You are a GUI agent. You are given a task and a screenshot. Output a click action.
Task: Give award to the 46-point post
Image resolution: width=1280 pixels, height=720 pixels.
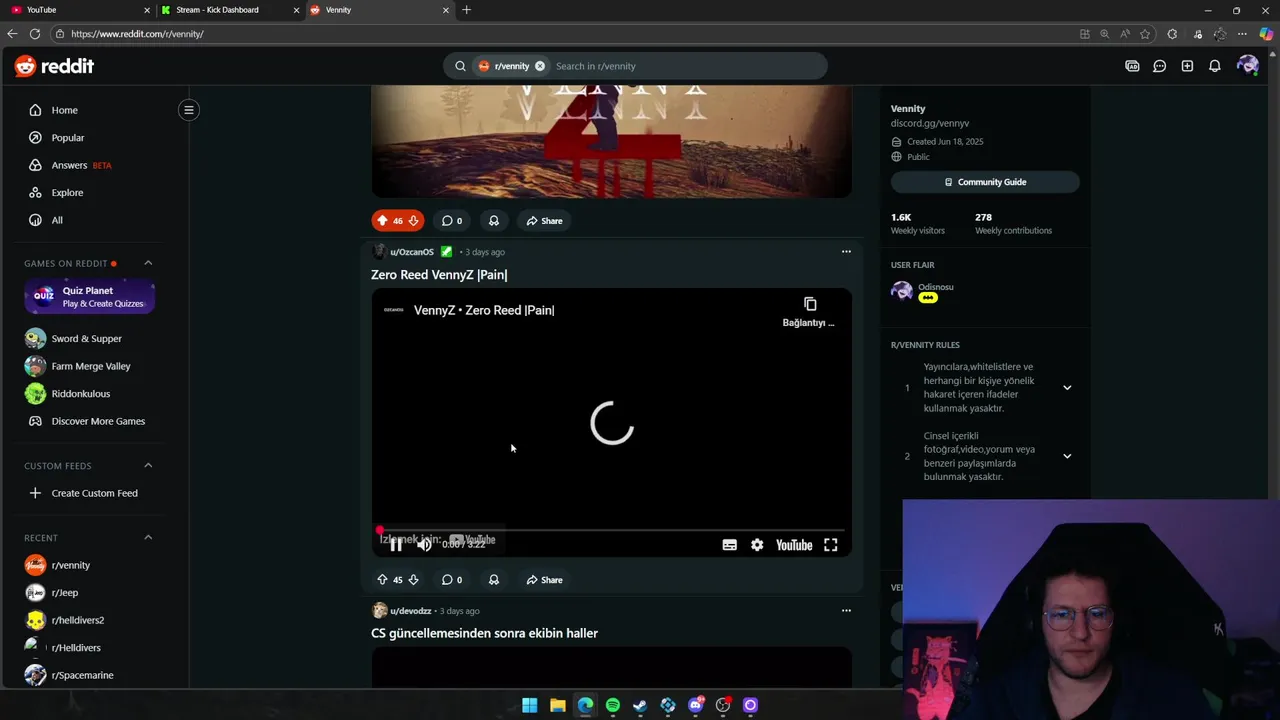pyautogui.click(x=493, y=221)
